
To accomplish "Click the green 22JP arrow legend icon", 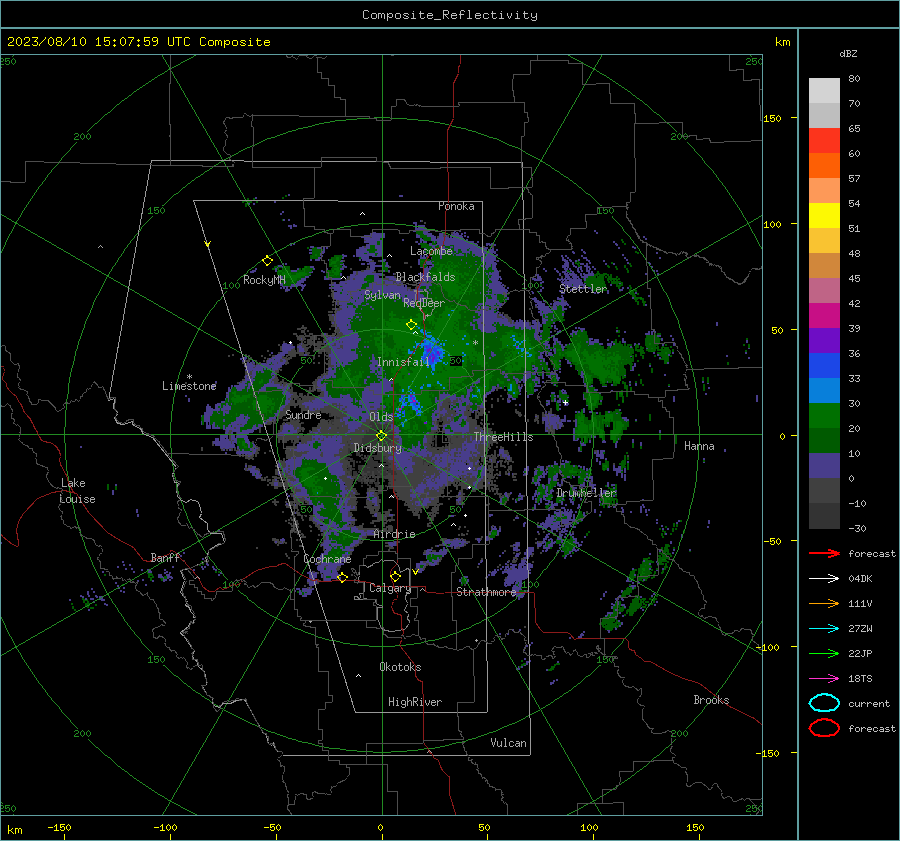I will tap(824, 653).
